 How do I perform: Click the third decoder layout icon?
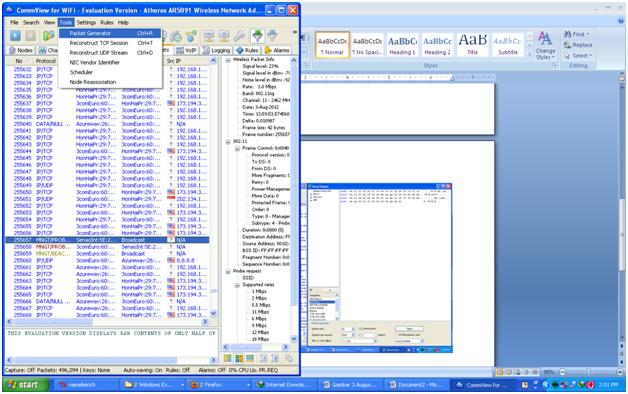250,358
